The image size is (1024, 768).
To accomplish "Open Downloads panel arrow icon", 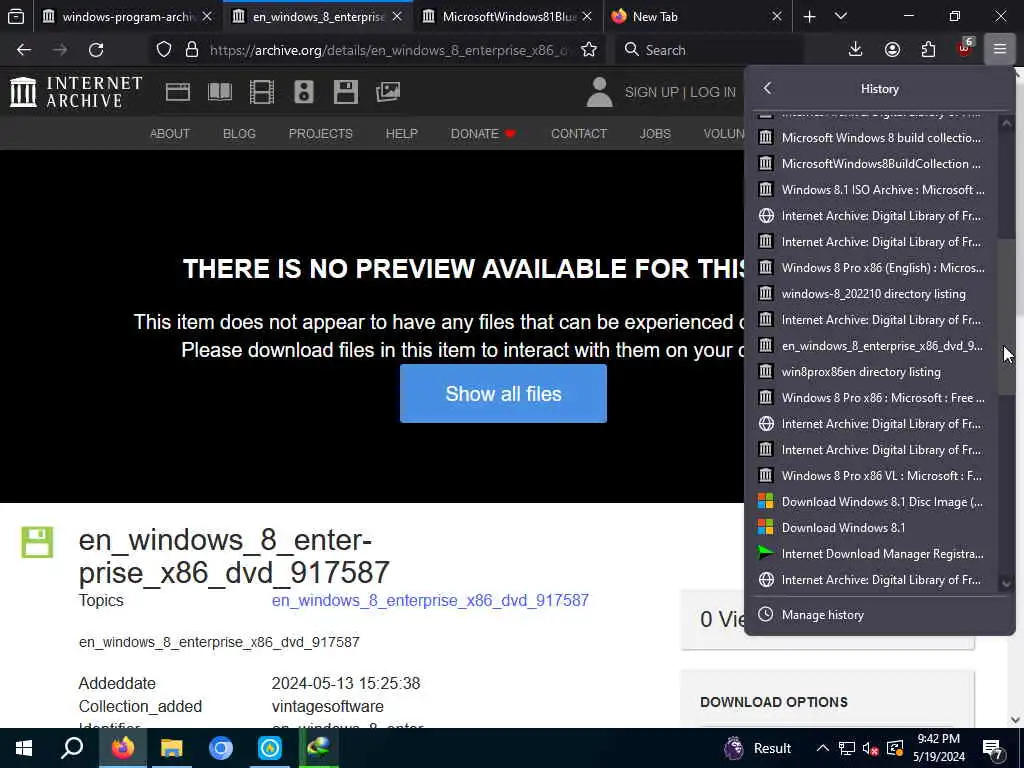I will point(856,50).
